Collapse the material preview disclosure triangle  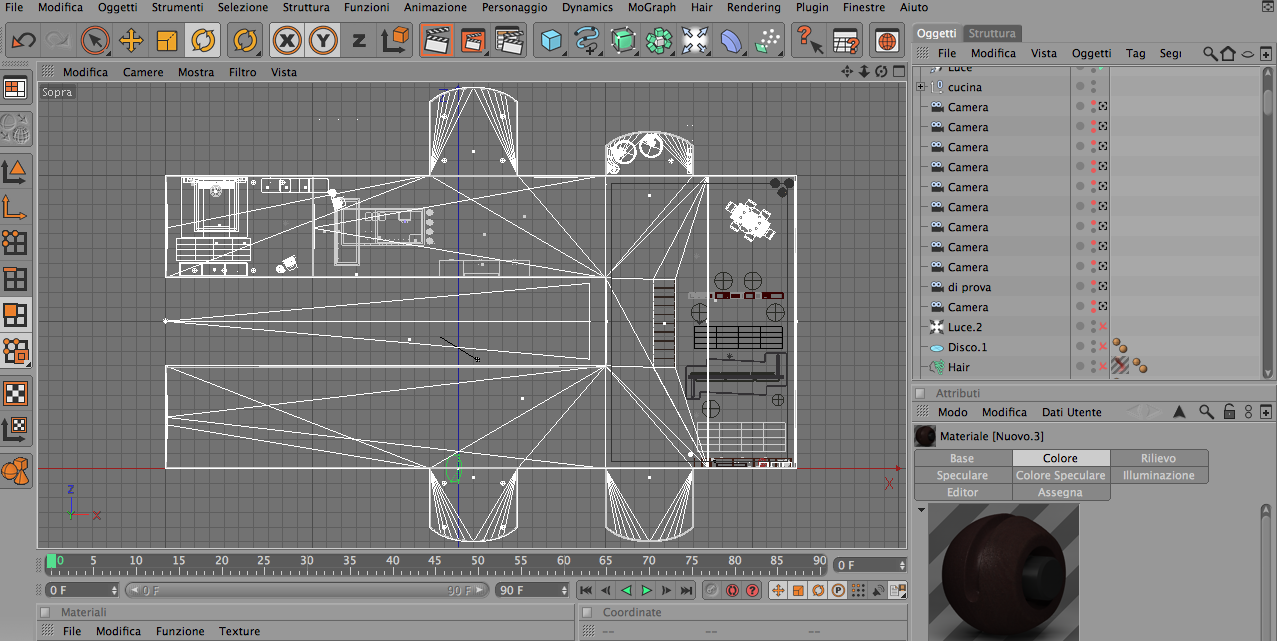click(x=920, y=510)
